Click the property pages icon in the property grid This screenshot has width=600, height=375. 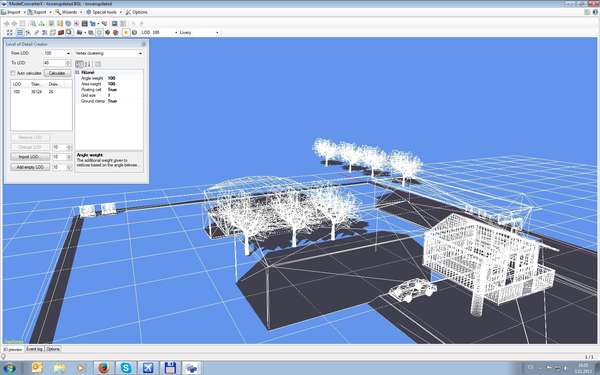click(98, 64)
